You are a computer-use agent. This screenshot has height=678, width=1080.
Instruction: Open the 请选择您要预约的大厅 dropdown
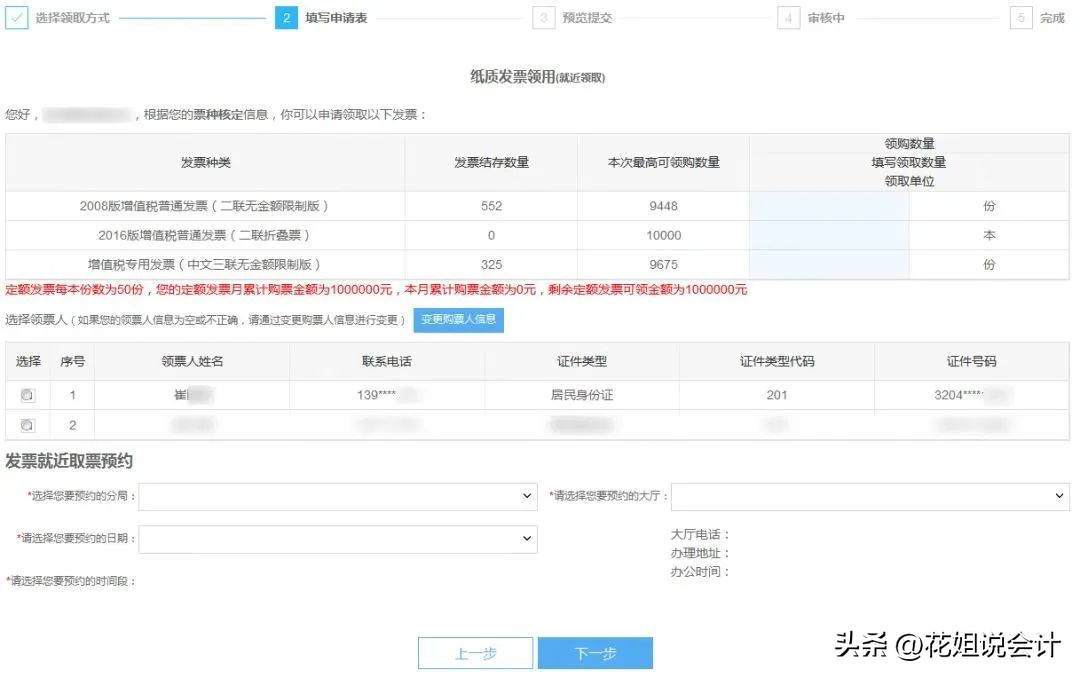point(870,495)
